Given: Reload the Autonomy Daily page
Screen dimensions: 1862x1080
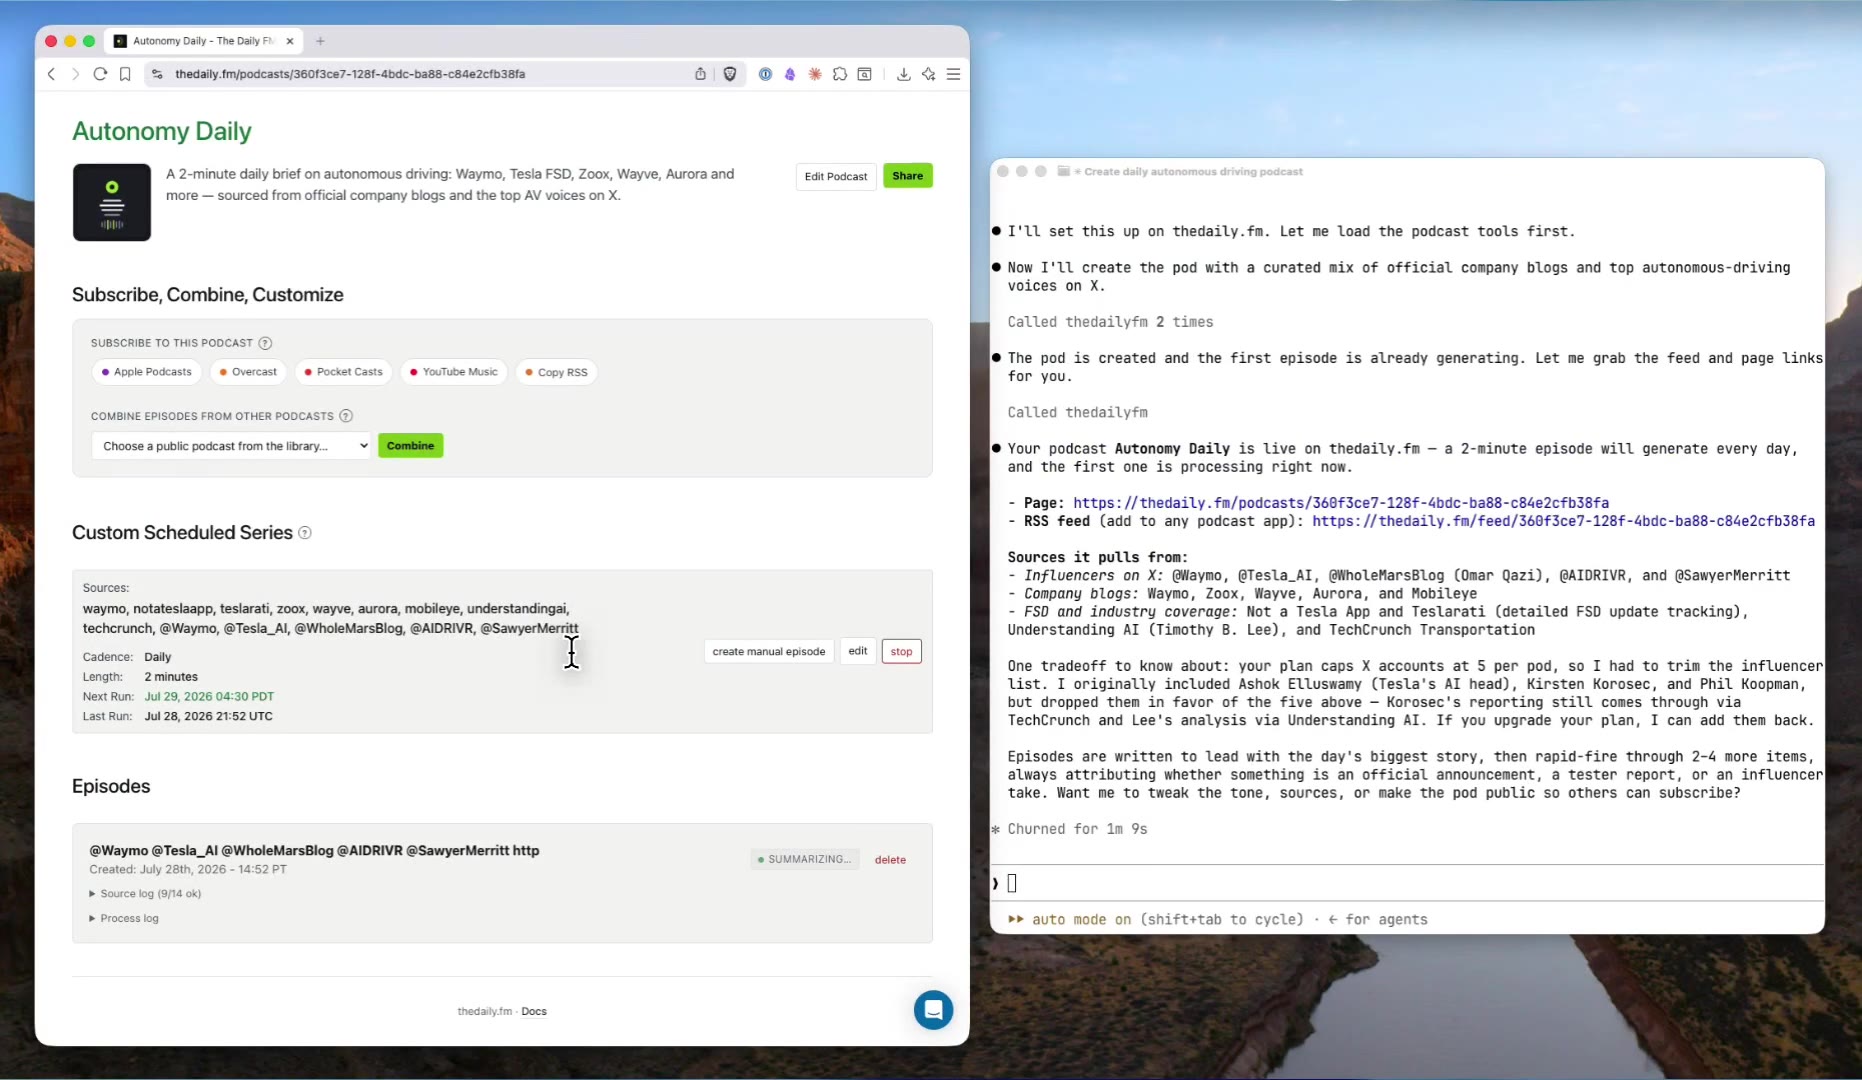Looking at the screenshot, I should (100, 74).
